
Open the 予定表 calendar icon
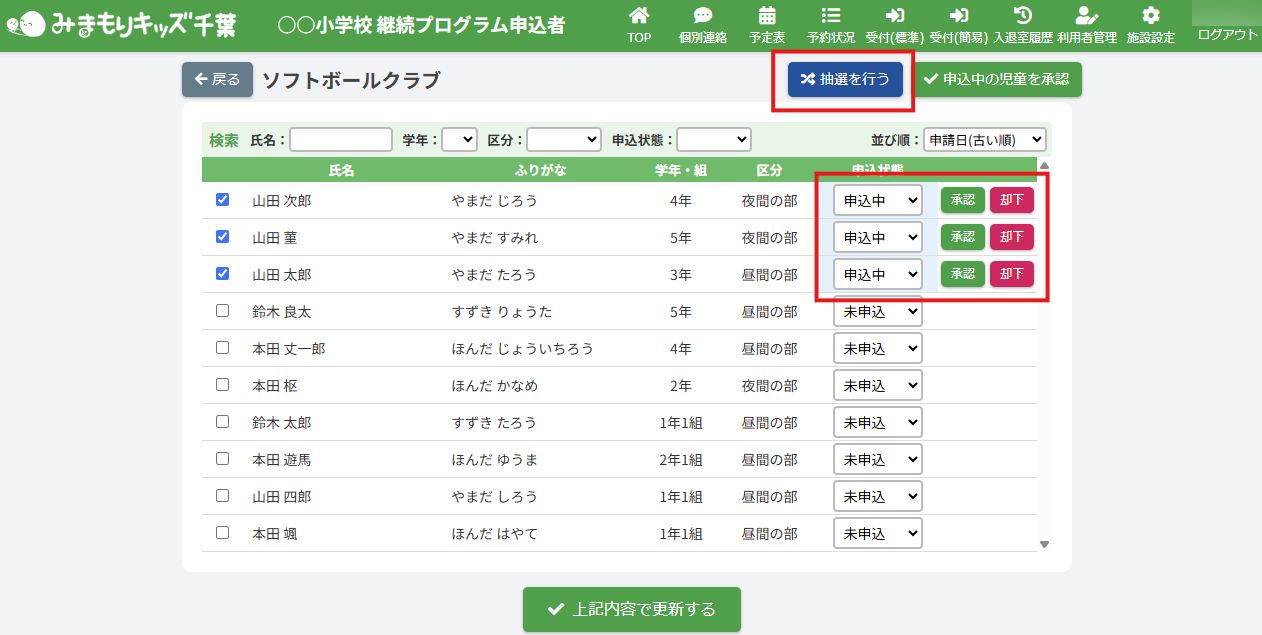pyautogui.click(x=767, y=16)
